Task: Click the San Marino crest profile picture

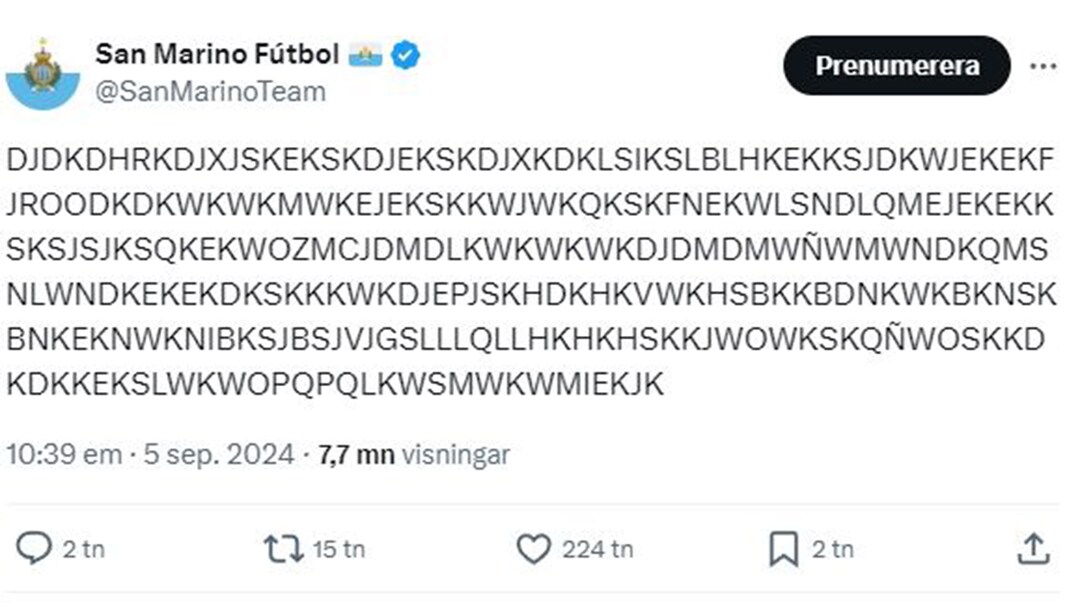Action: pos(42,72)
